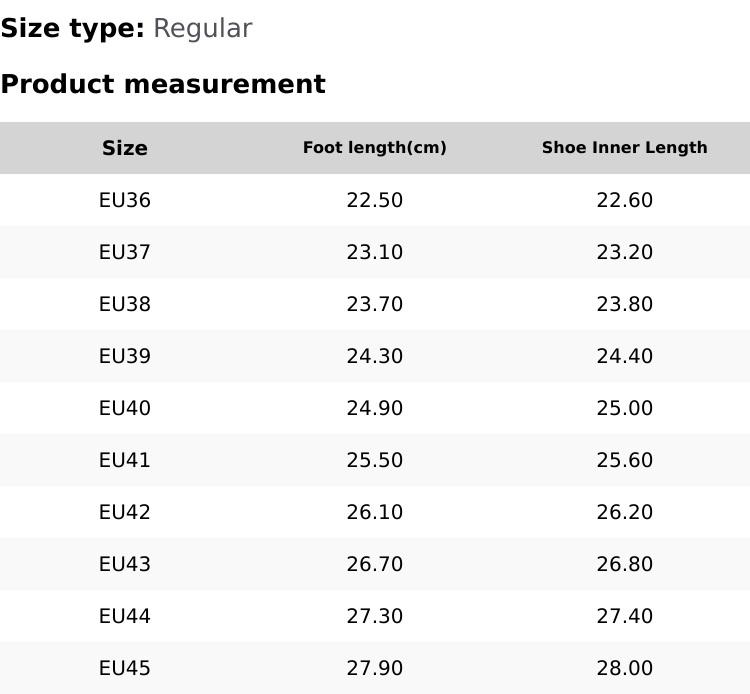This screenshot has height=694, width=750.
Task: Click the Product measurement heading
Action: 163,84
